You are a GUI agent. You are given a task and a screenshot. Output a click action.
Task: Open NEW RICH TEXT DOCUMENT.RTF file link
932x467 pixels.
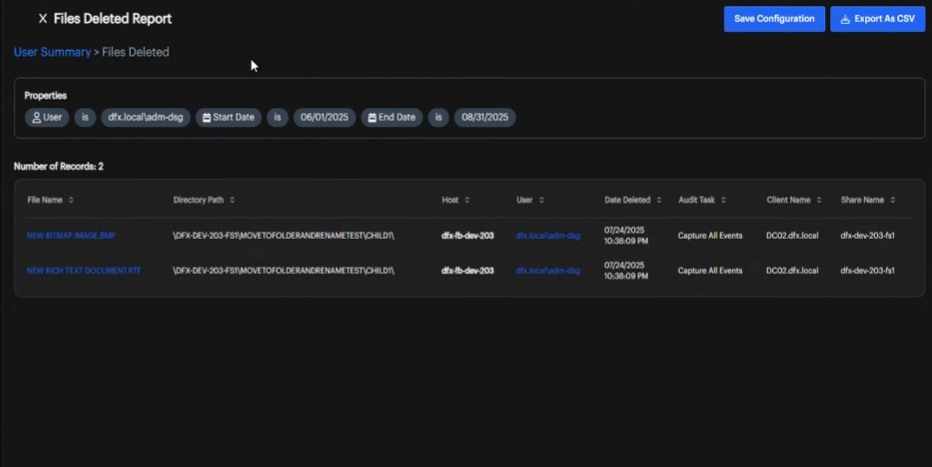[x=84, y=271]
